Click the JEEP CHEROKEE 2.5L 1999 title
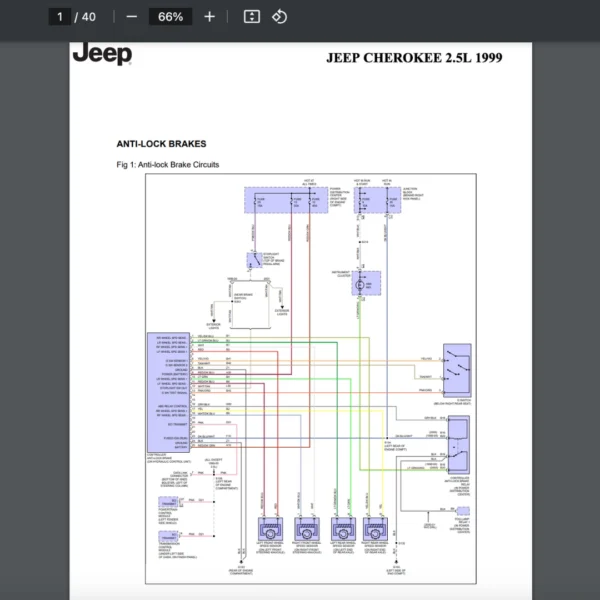 [414, 57]
